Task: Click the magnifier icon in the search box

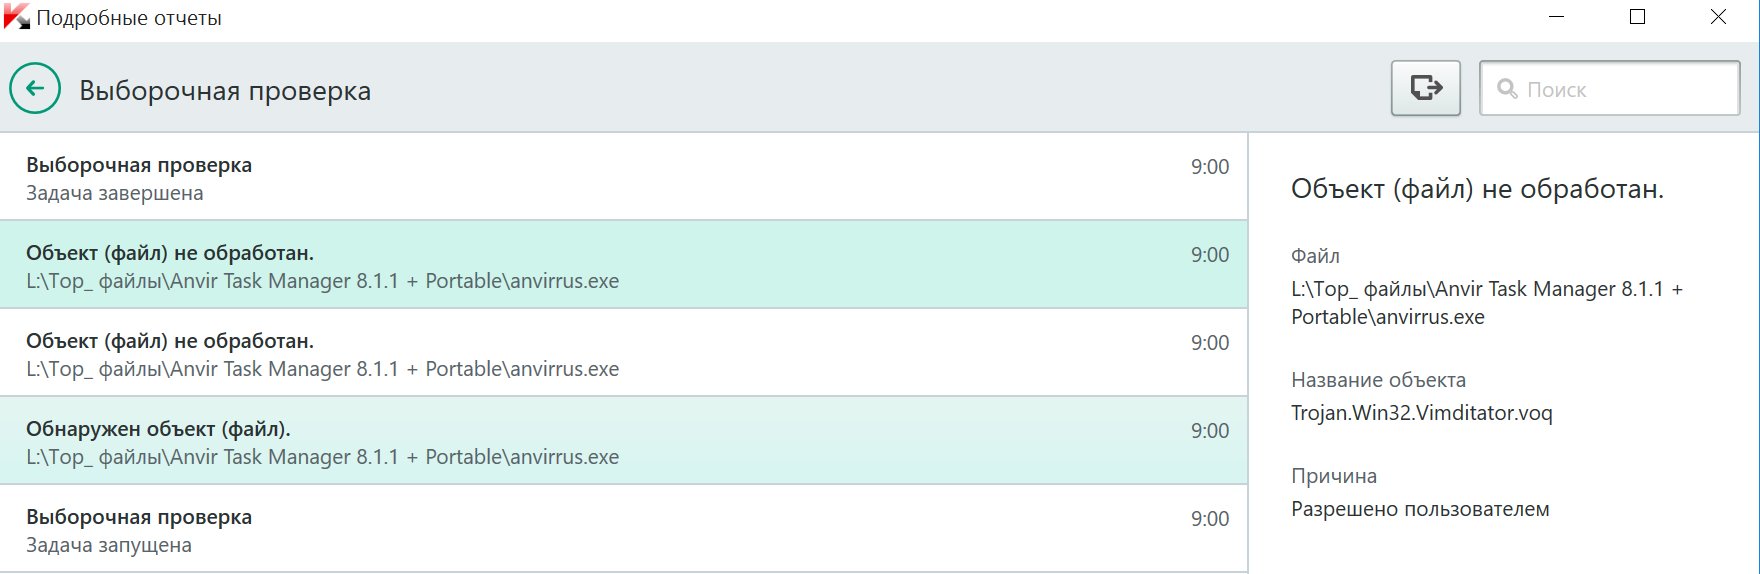Action: (x=1507, y=89)
